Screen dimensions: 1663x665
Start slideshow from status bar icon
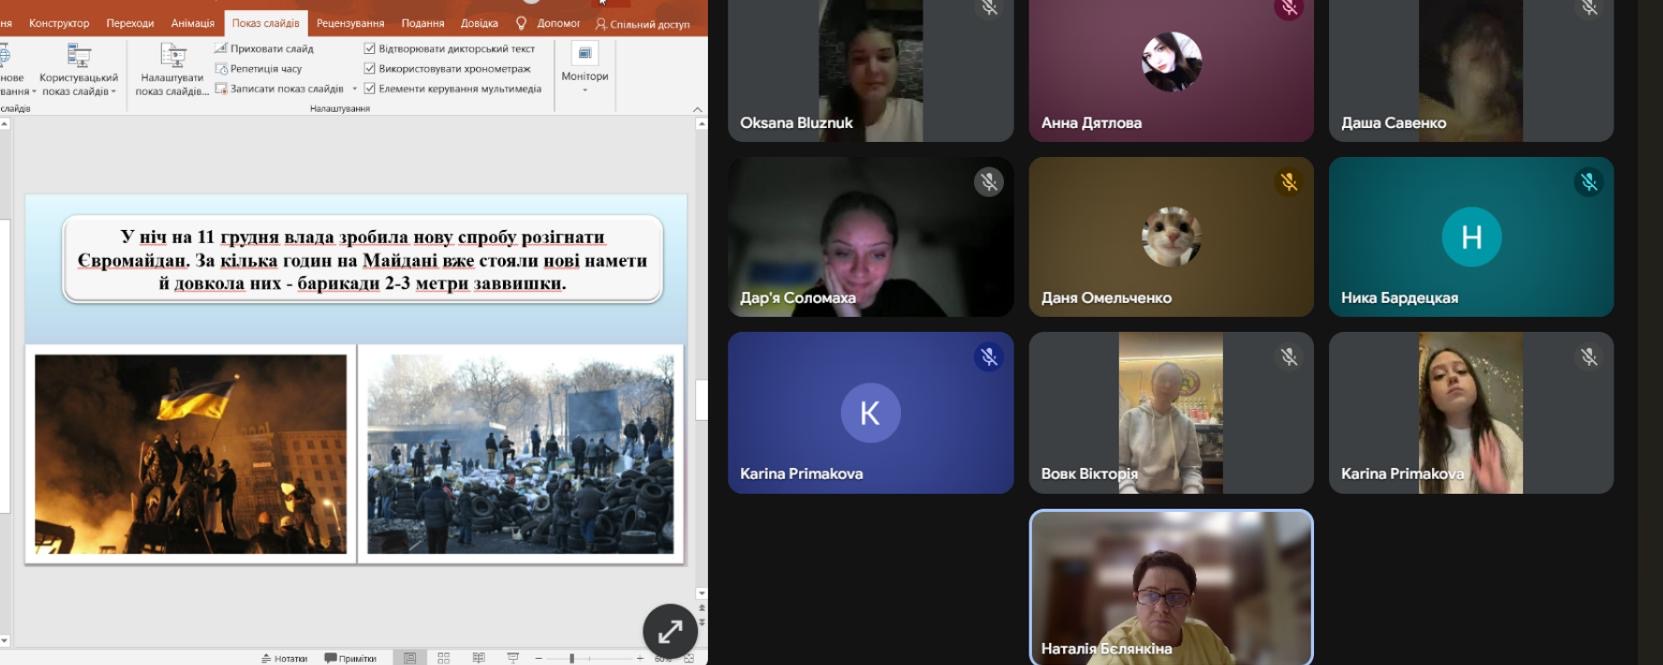tap(513, 658)
